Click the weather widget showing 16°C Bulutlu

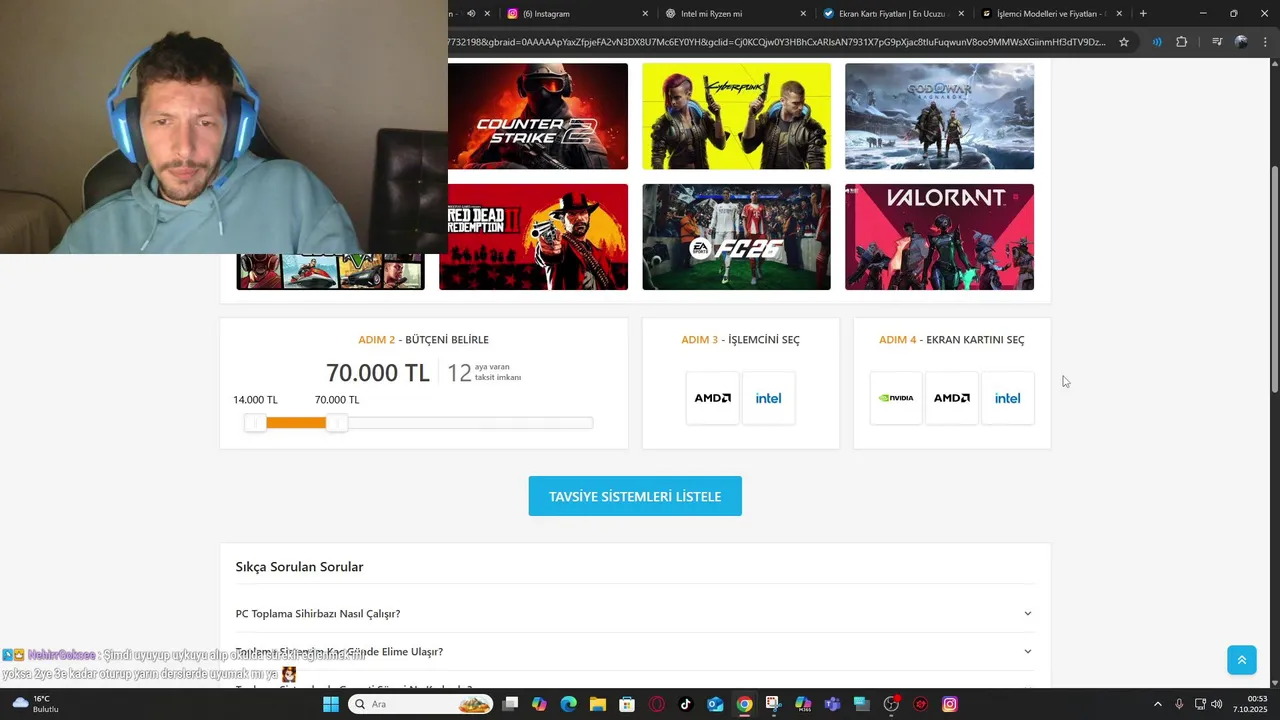[x=35, y=704]
